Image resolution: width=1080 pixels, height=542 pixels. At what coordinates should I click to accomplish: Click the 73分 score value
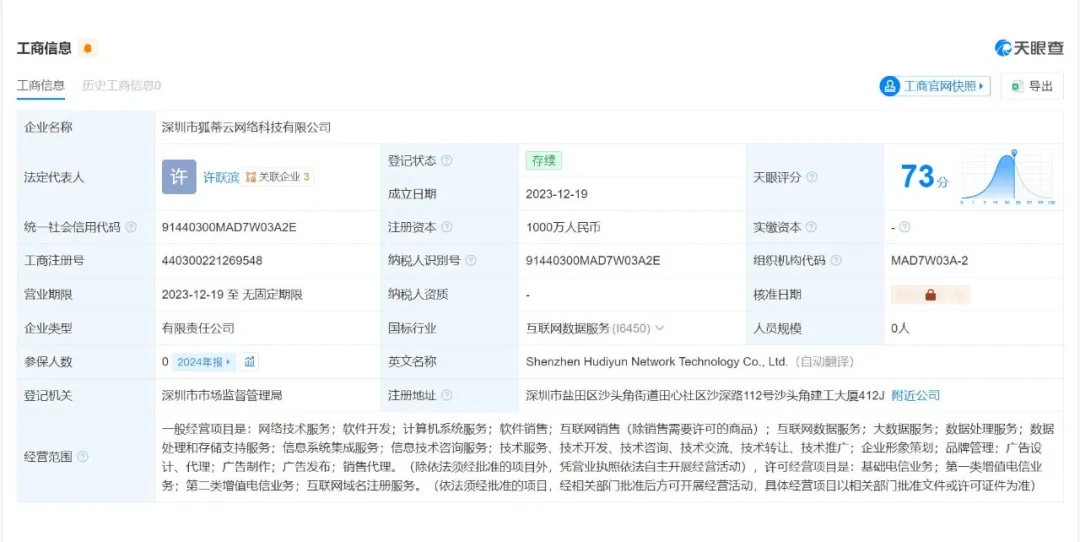924,177
